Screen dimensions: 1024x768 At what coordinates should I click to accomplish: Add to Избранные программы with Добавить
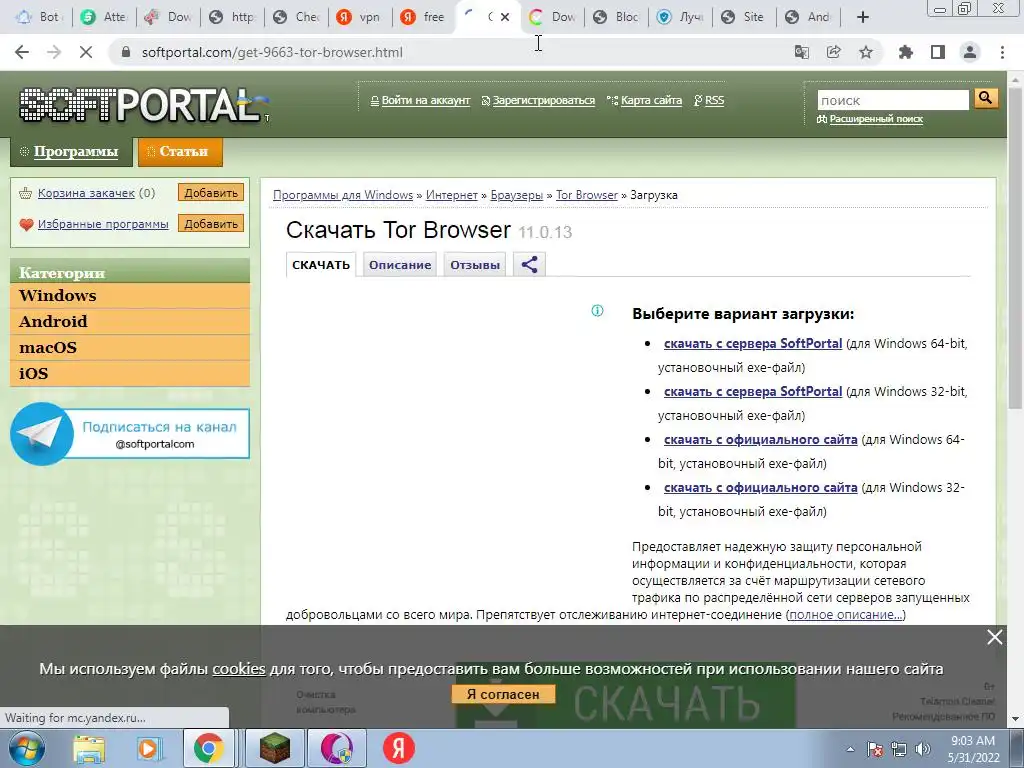[211, 223]
